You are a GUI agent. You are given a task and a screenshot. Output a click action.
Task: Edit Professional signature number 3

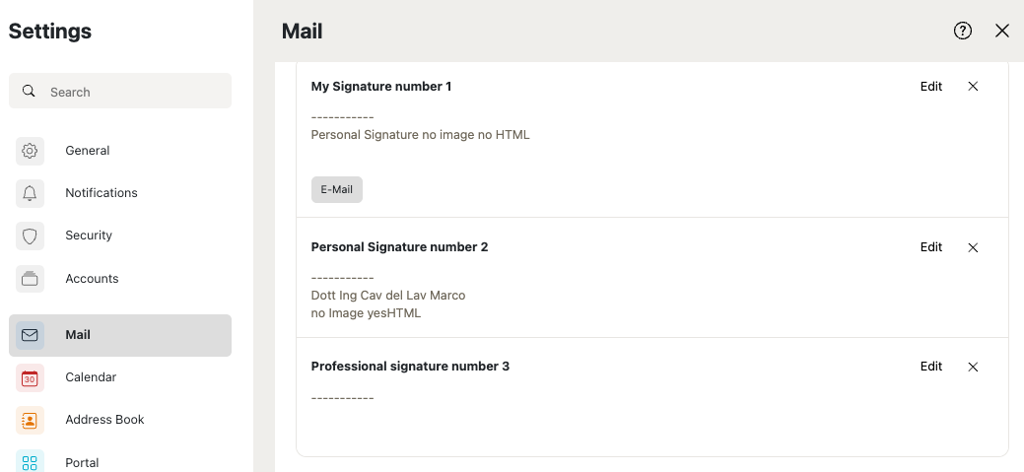click(931, 367)
